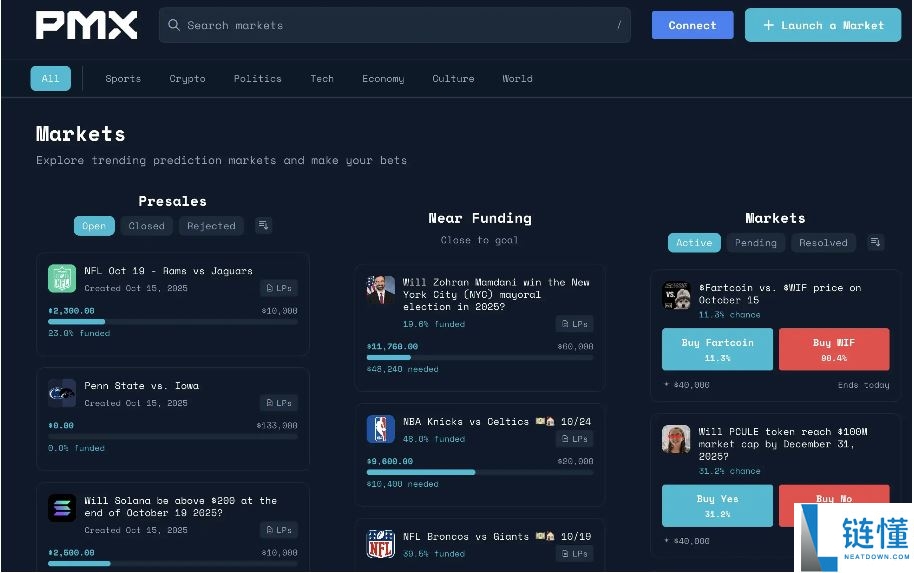
Task: Open Will PCULE token reach $100M market
Action: point(783,444)
